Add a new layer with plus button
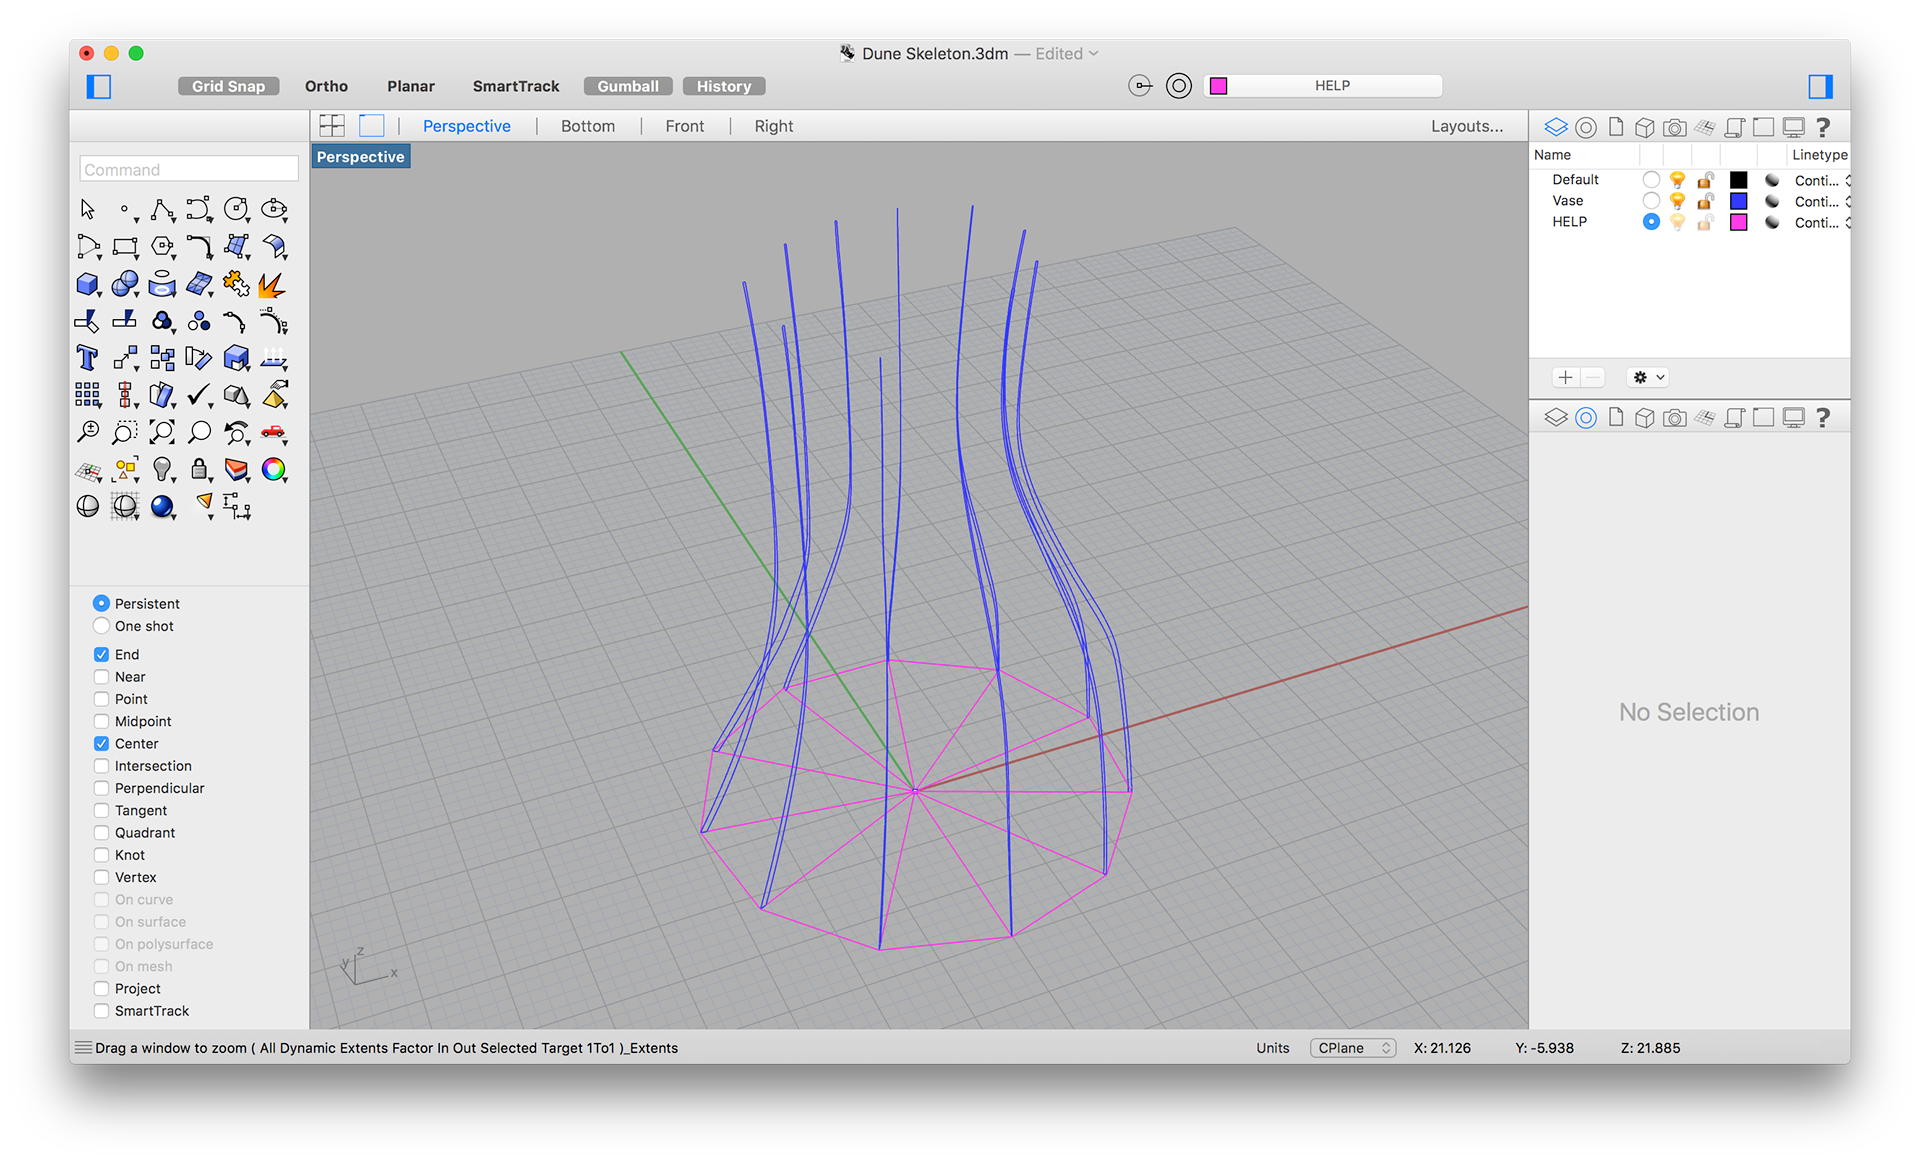Image resolution: width=1920 pixels, height=1163 pixels. [x=1565, y=377]
